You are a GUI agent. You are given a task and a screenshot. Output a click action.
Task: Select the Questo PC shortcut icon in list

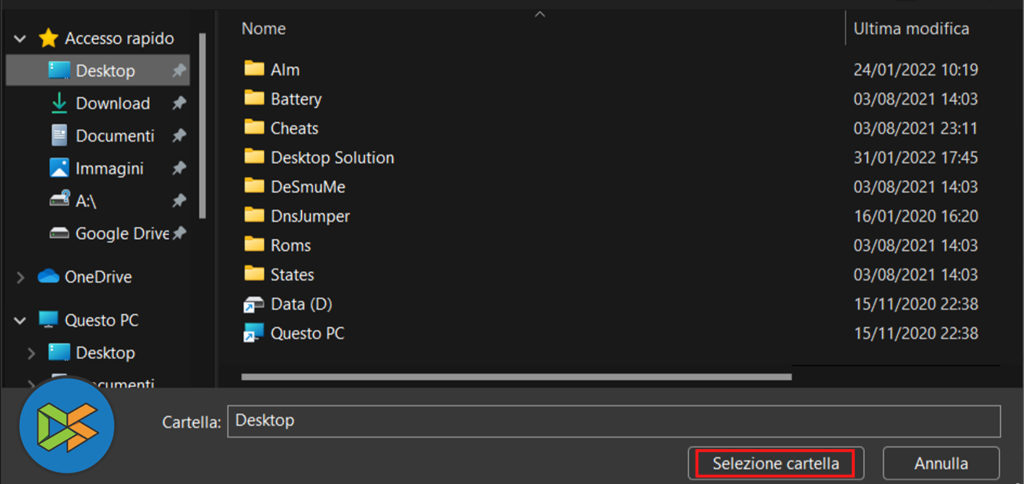click(x=253, y=333)
